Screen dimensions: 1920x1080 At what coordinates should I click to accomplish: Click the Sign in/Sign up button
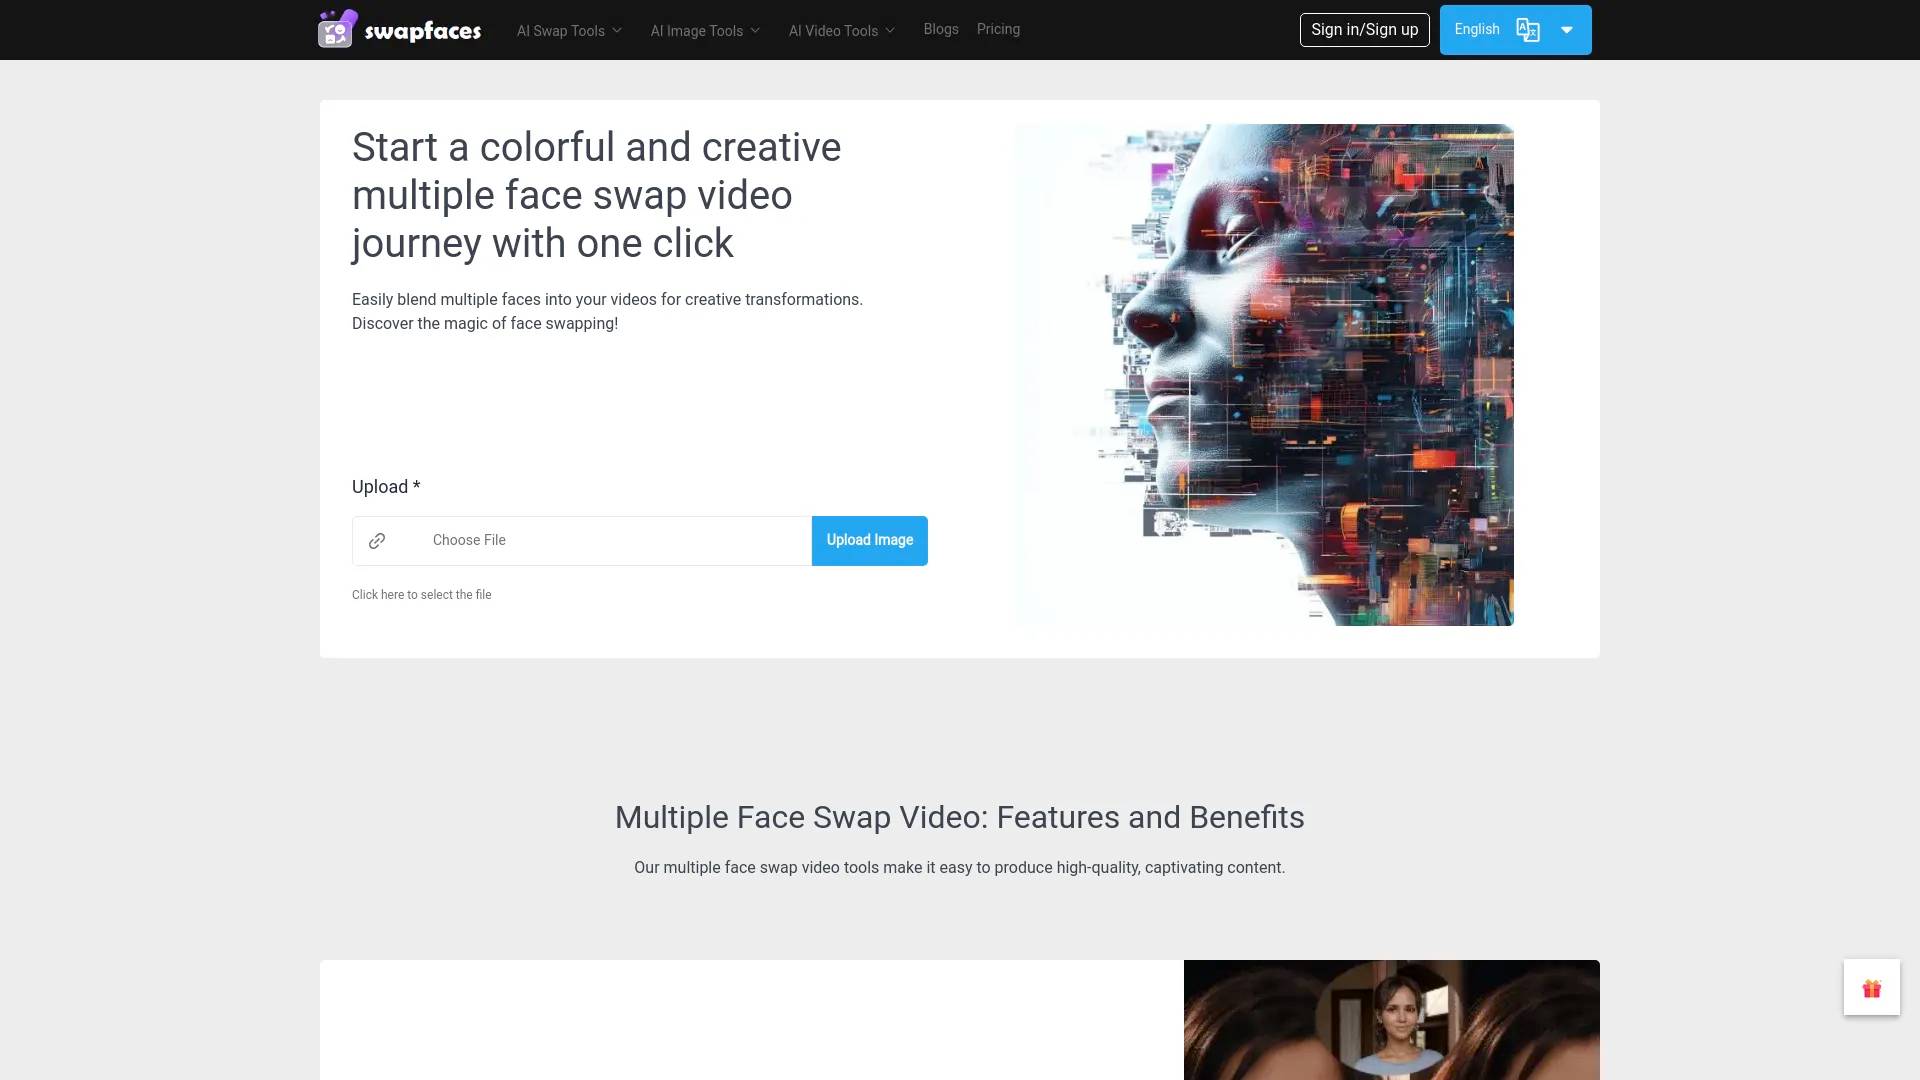pyautogui.click(x=1365, y=30)
